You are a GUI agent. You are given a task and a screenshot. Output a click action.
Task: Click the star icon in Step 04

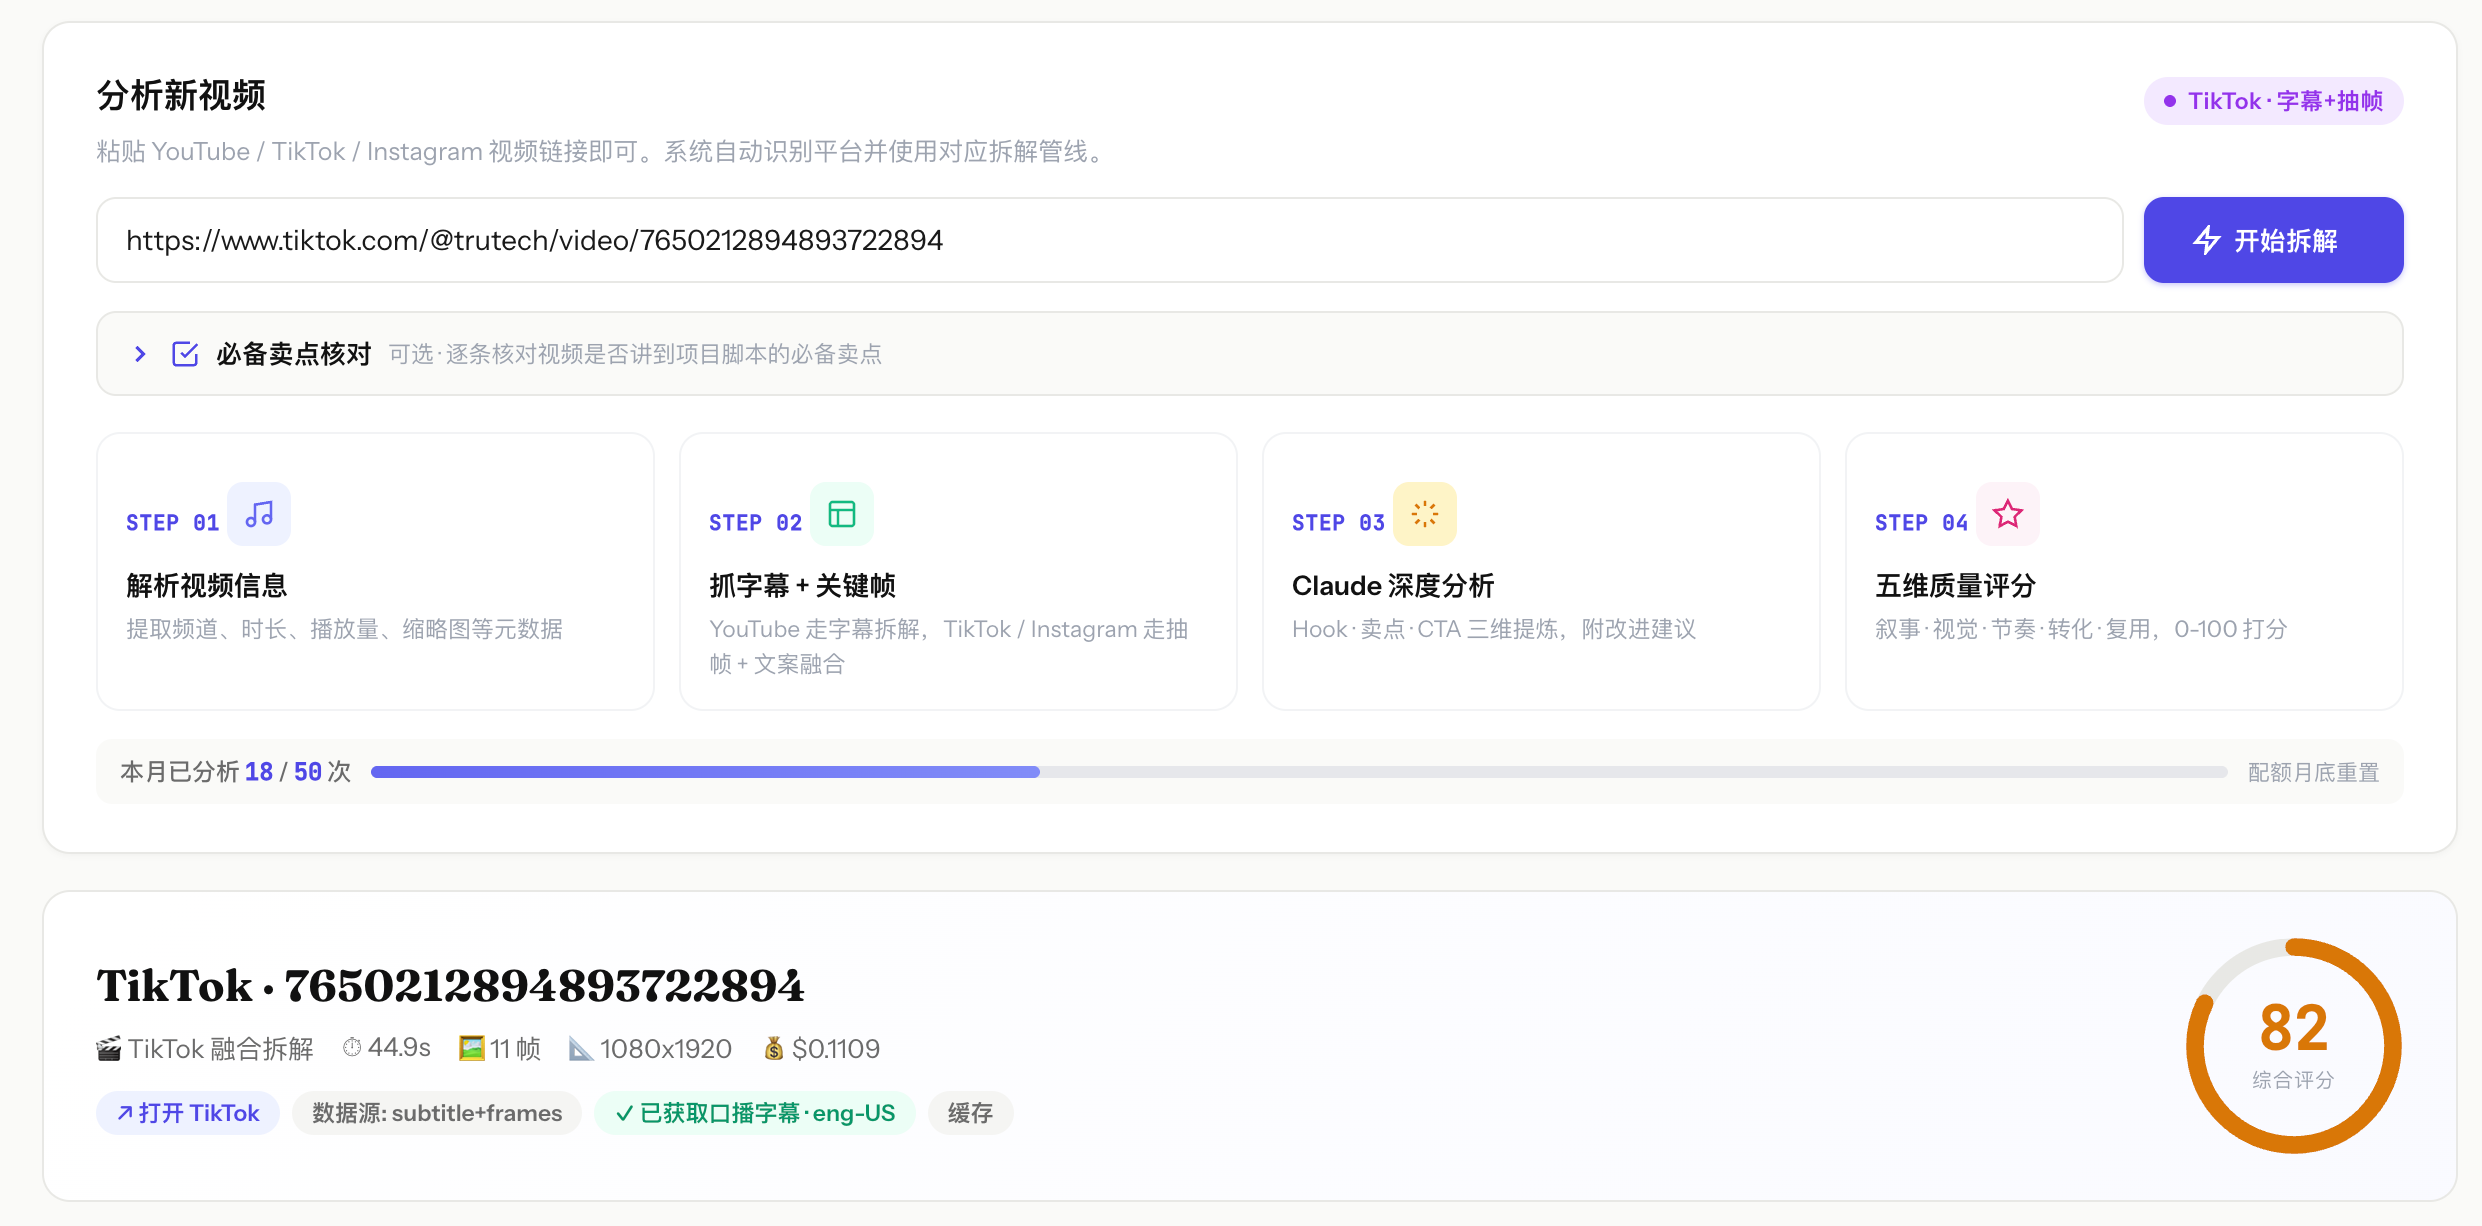[x=2008, y=514]
